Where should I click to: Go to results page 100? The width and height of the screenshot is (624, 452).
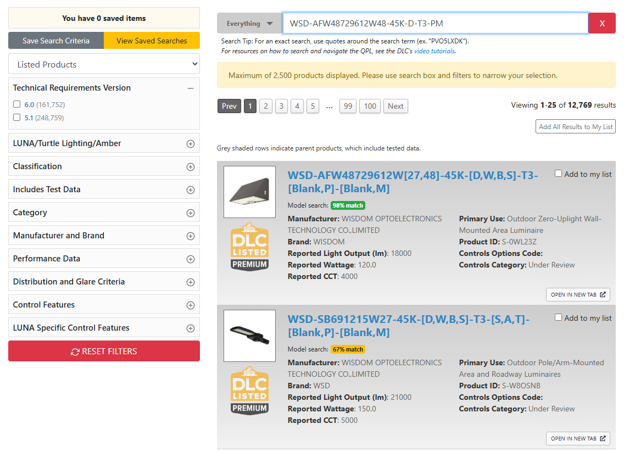tap(370, 106)
